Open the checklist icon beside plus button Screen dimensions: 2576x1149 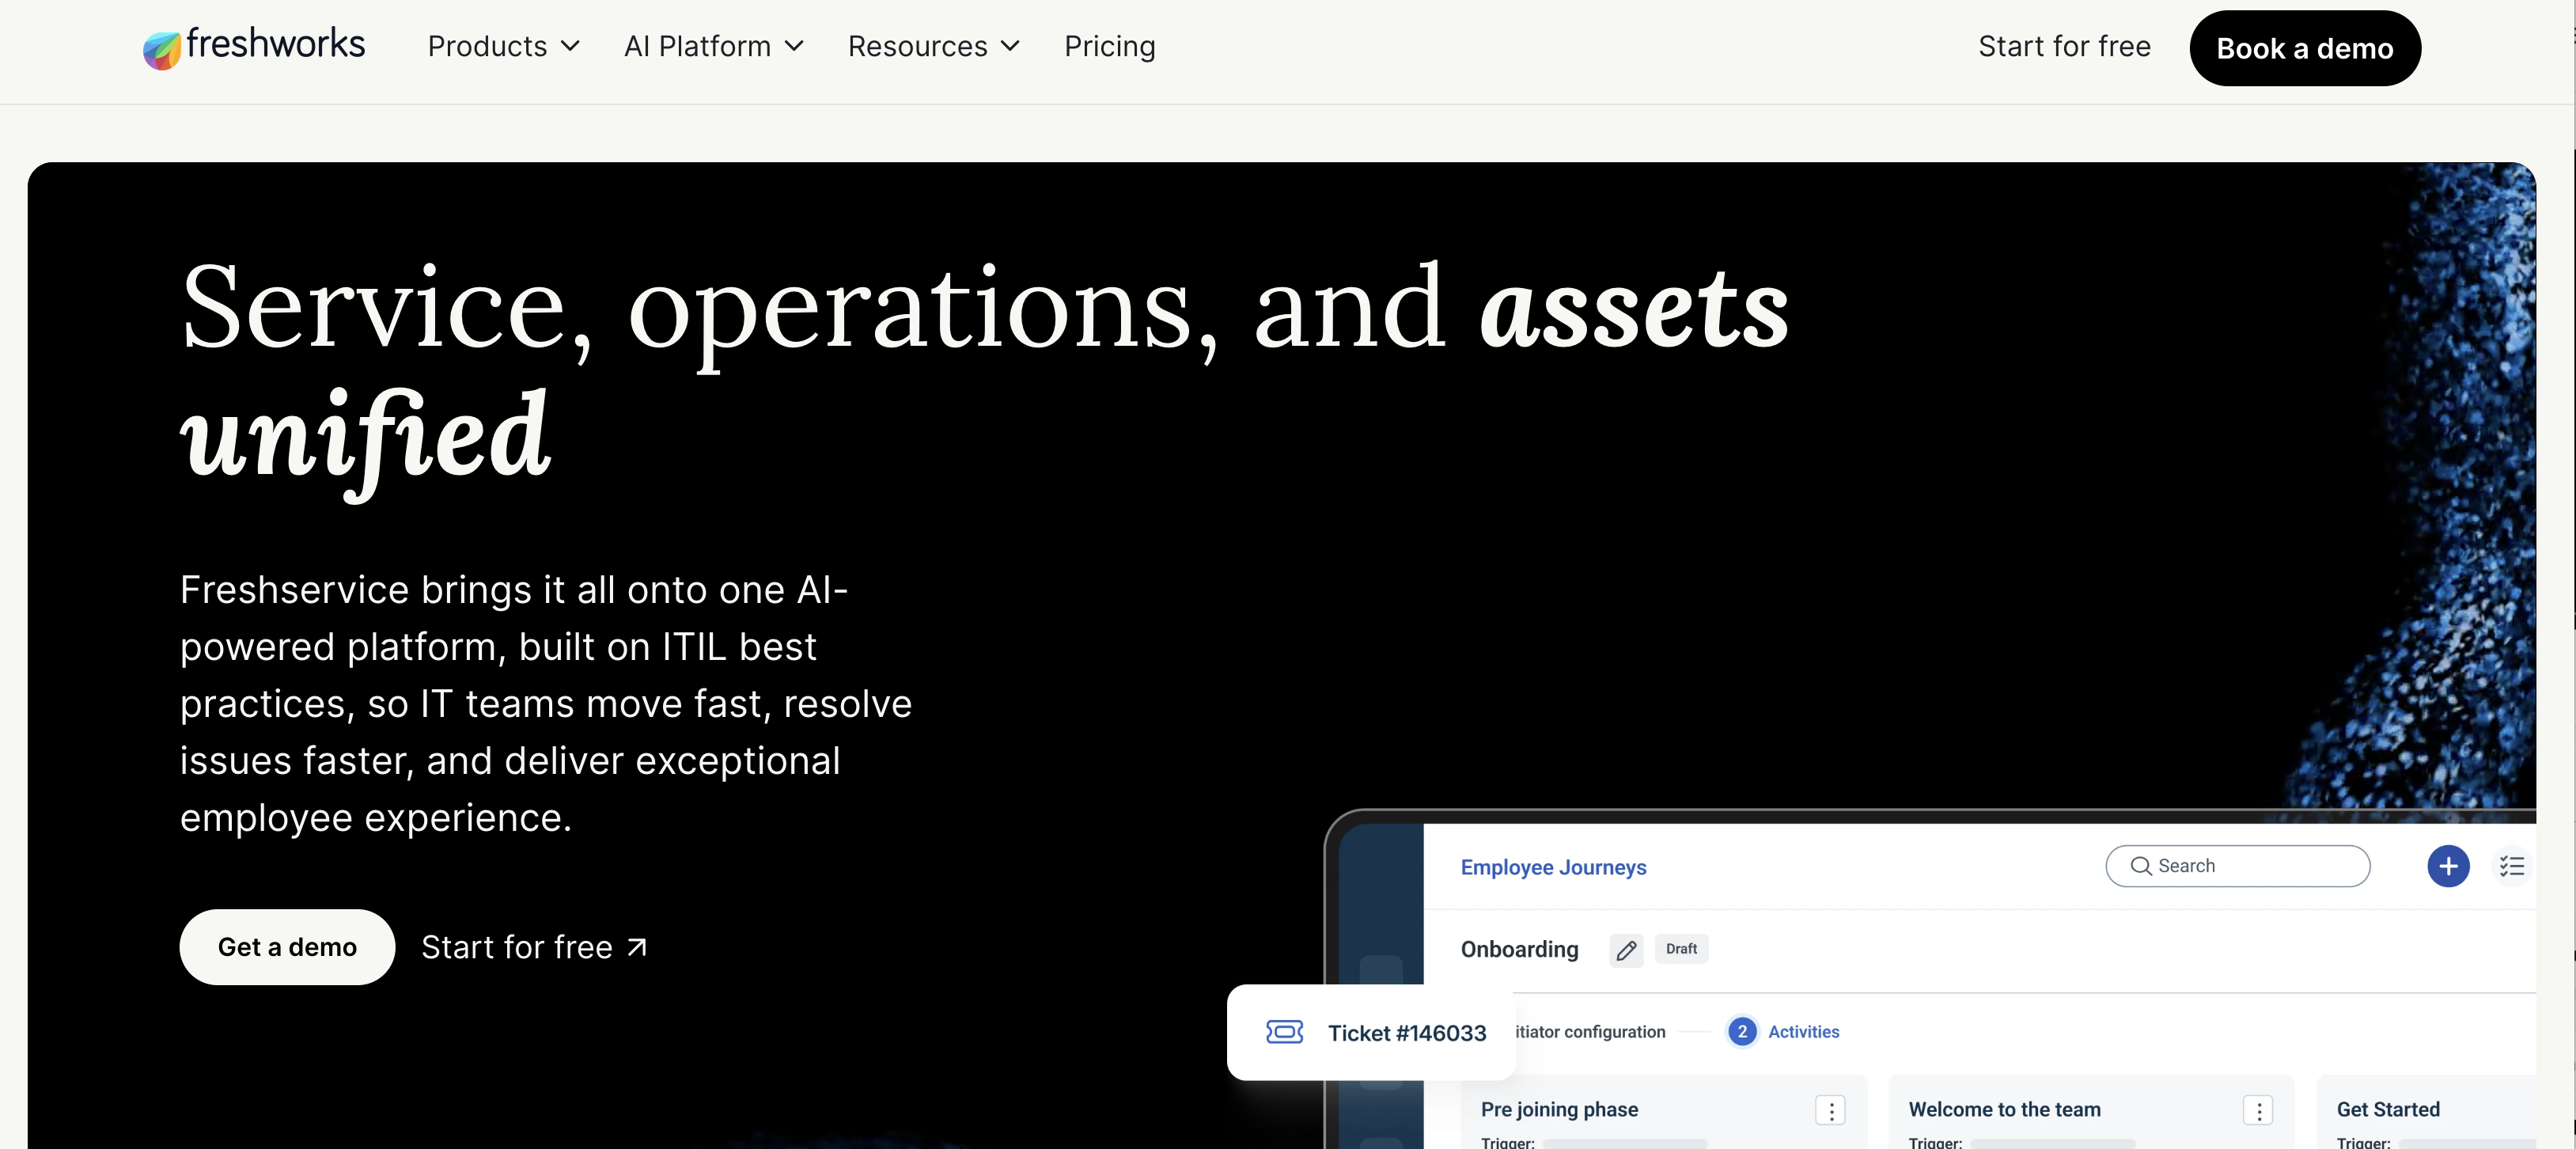click(2512, 866)
